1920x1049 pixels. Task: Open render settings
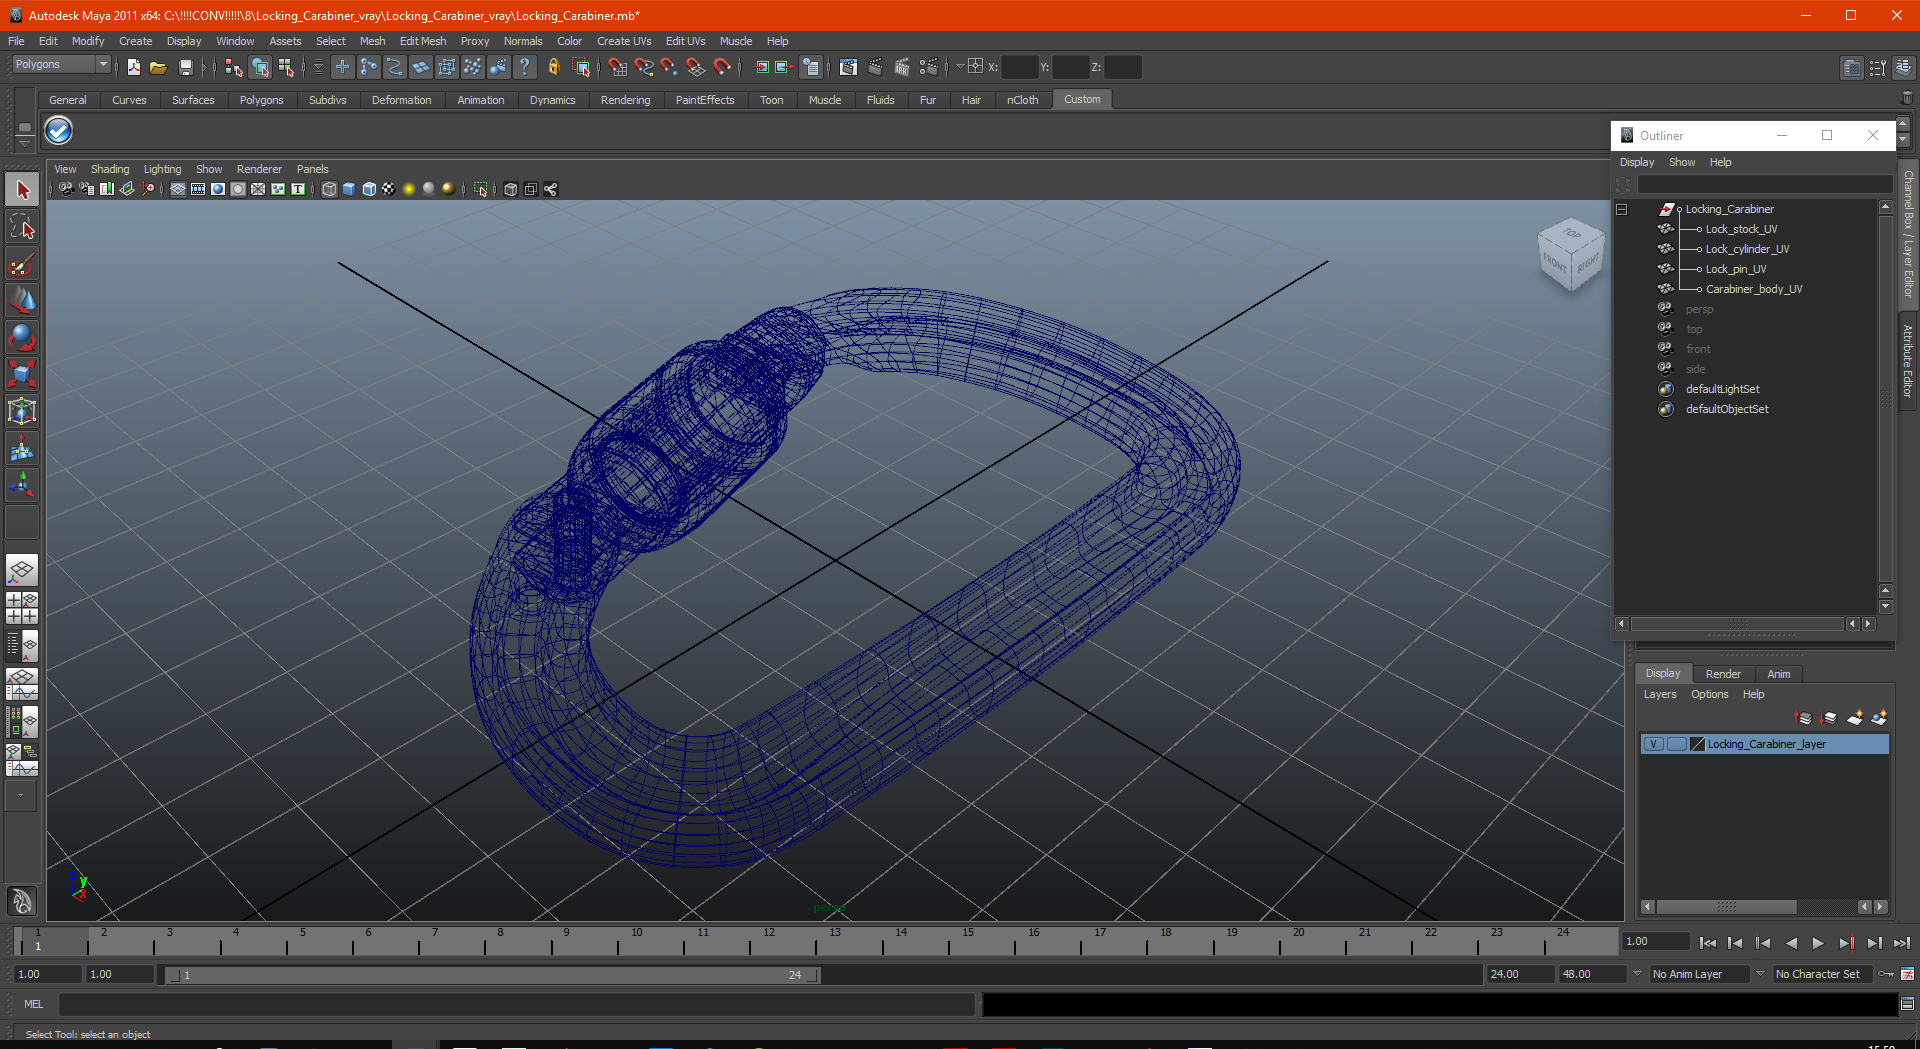click(928, 67)
